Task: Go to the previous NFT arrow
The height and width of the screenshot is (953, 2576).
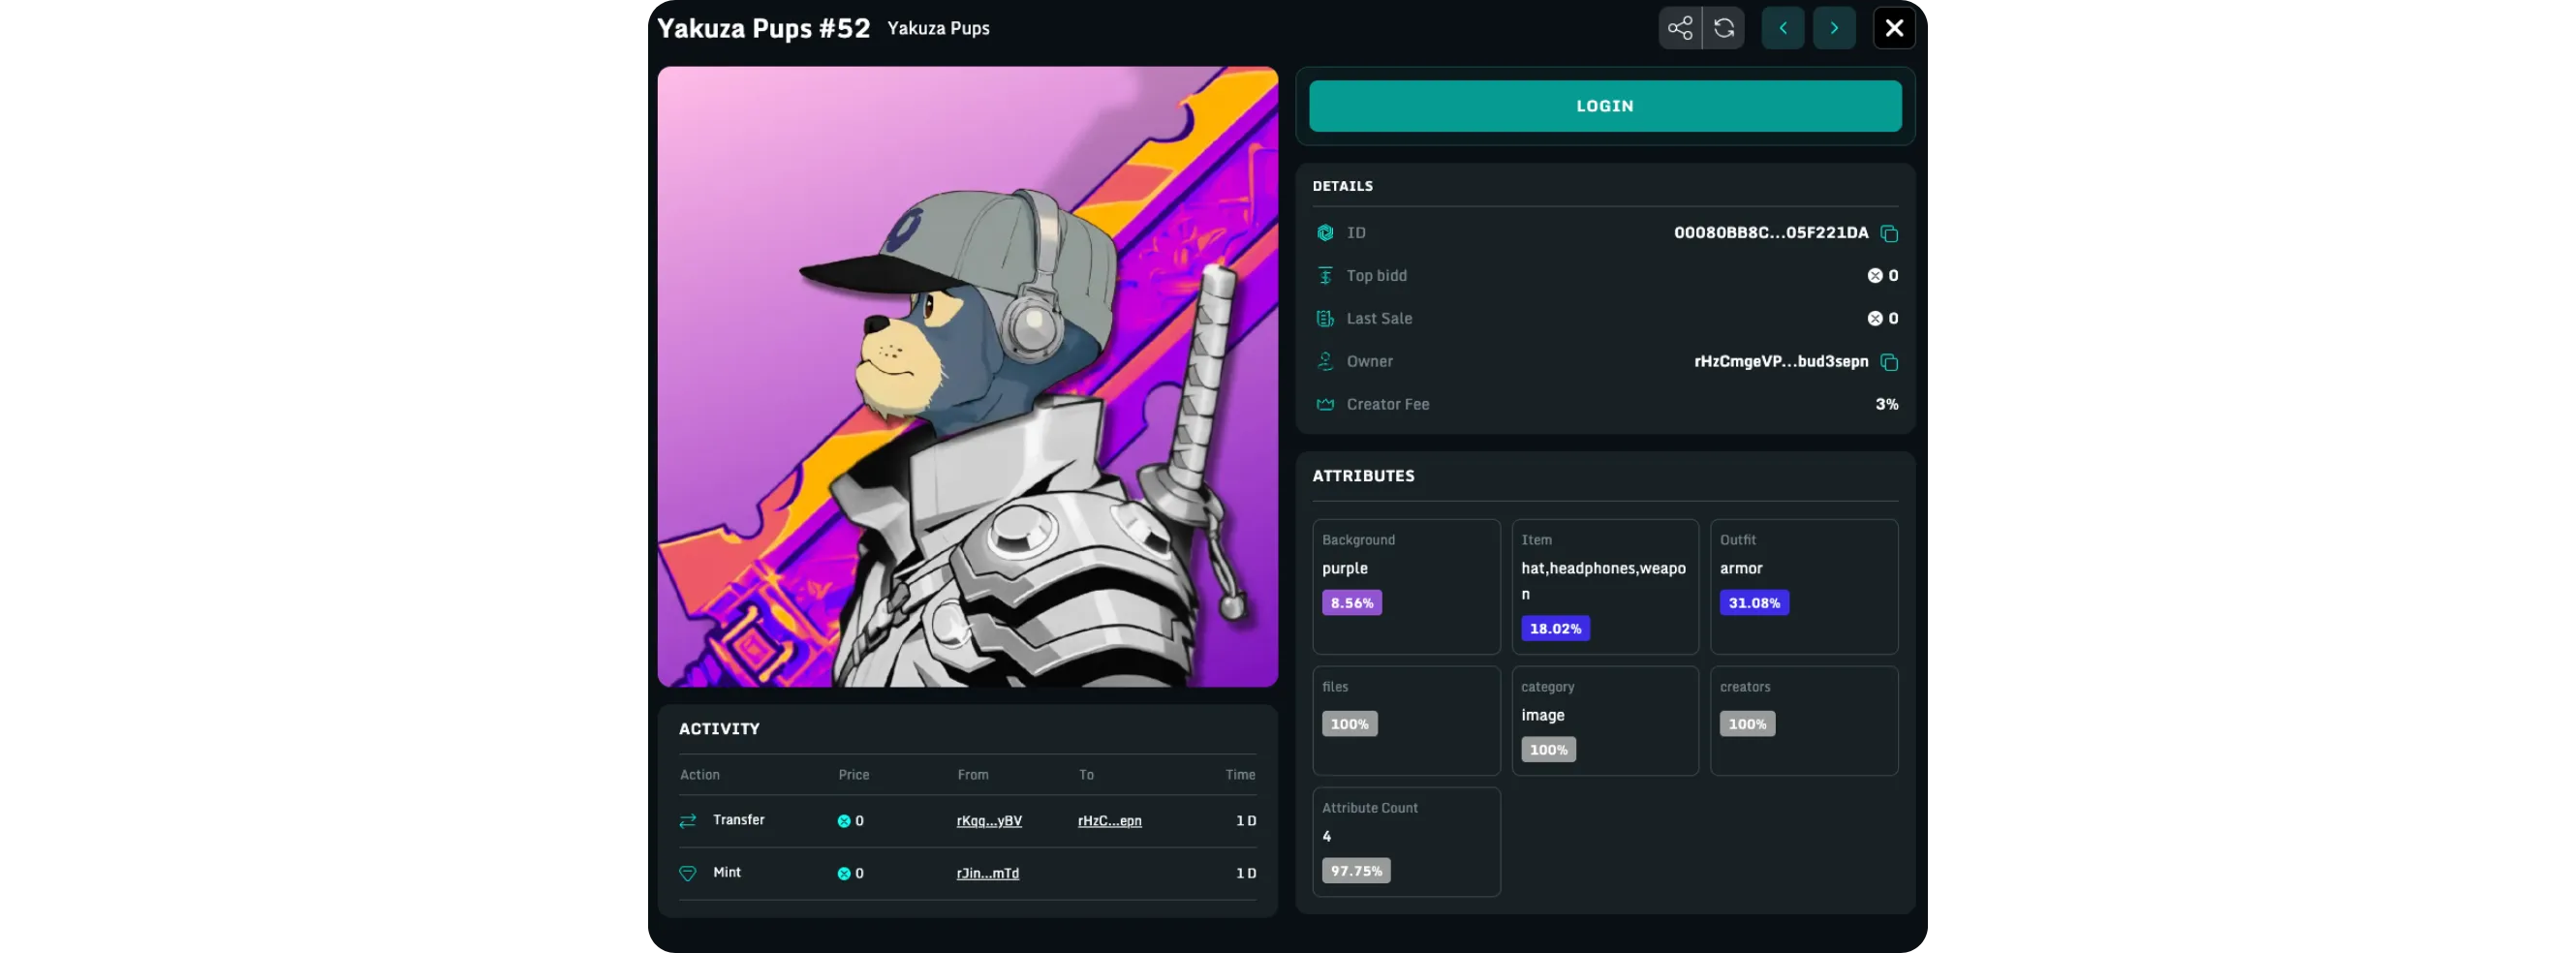Action: click(1782, 28)
